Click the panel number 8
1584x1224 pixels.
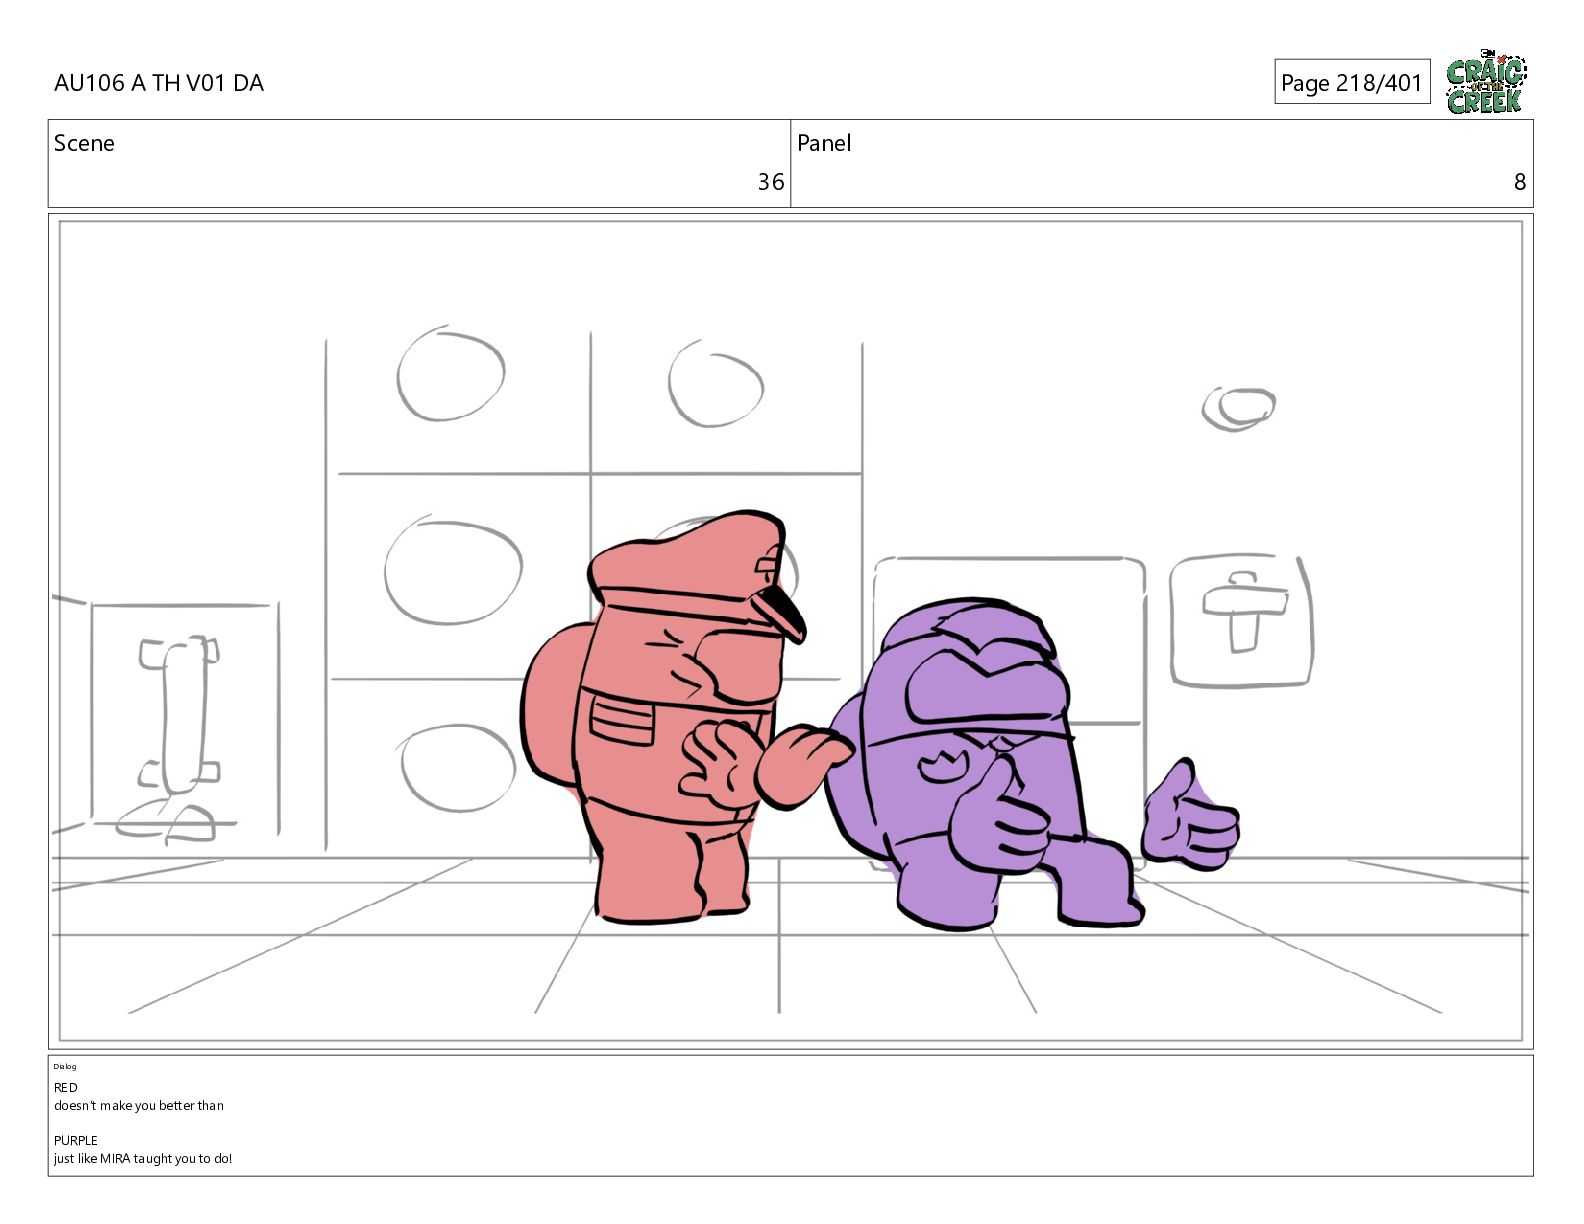pyautogui.click(x=1520, y=182)
